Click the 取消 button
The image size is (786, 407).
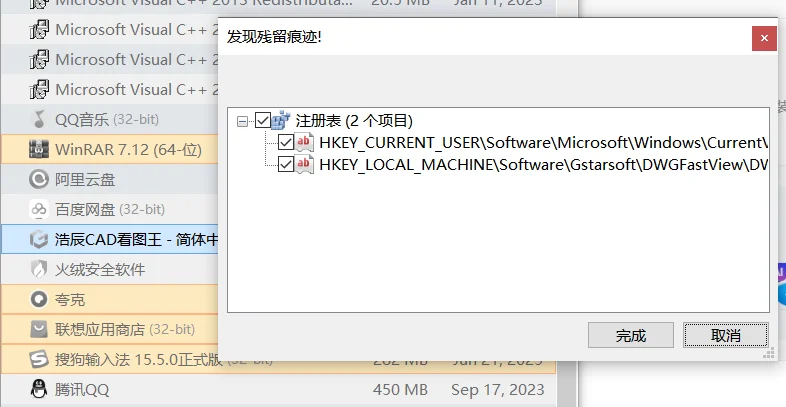click(725, 335)
